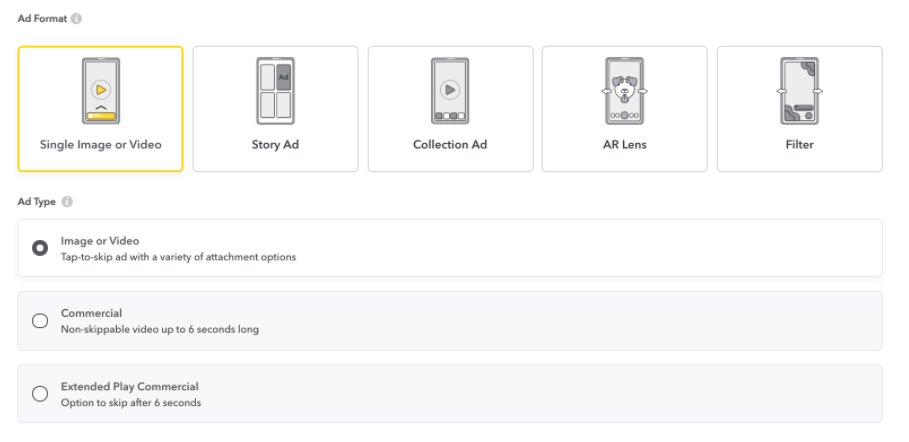This screenshot has width=909, height=442.
Task: Click the Ad Type info icon
Action: point(67,202)
